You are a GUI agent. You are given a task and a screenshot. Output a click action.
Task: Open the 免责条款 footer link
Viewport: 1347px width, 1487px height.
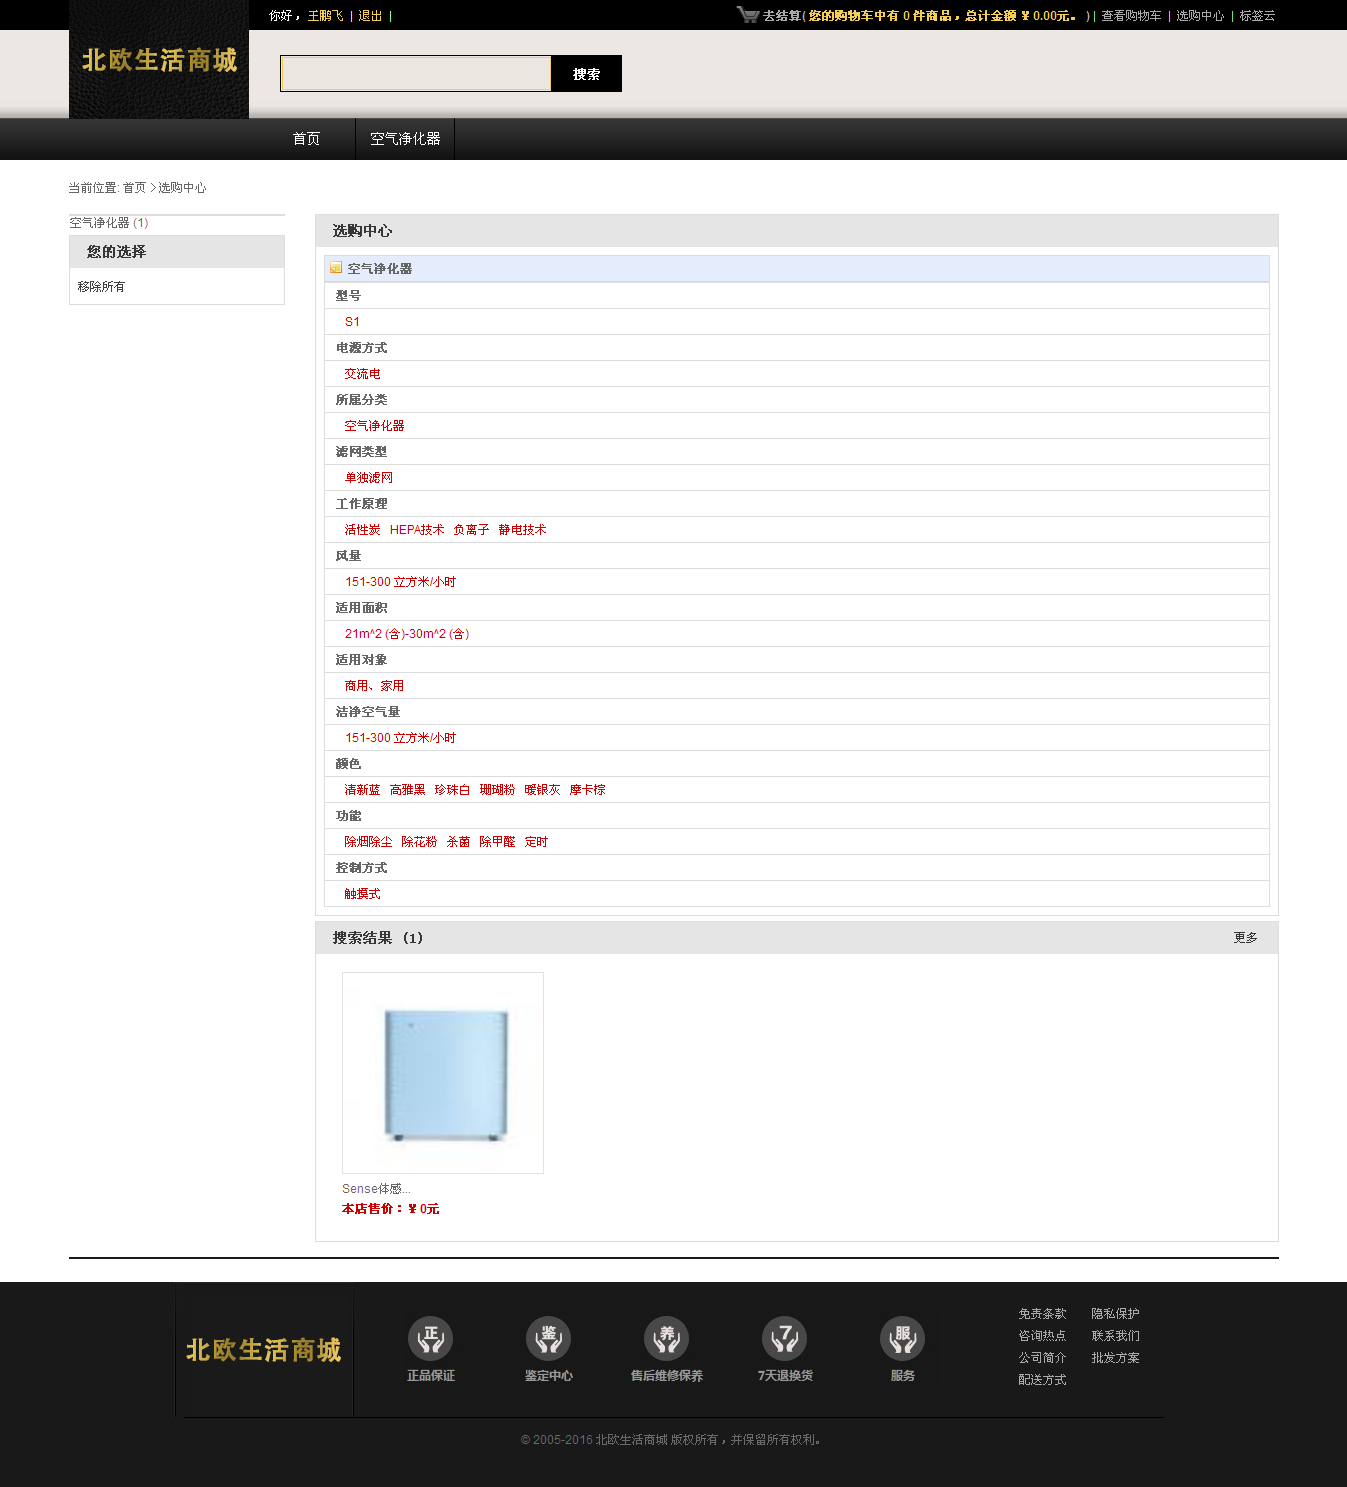tap(1042, 1313)
